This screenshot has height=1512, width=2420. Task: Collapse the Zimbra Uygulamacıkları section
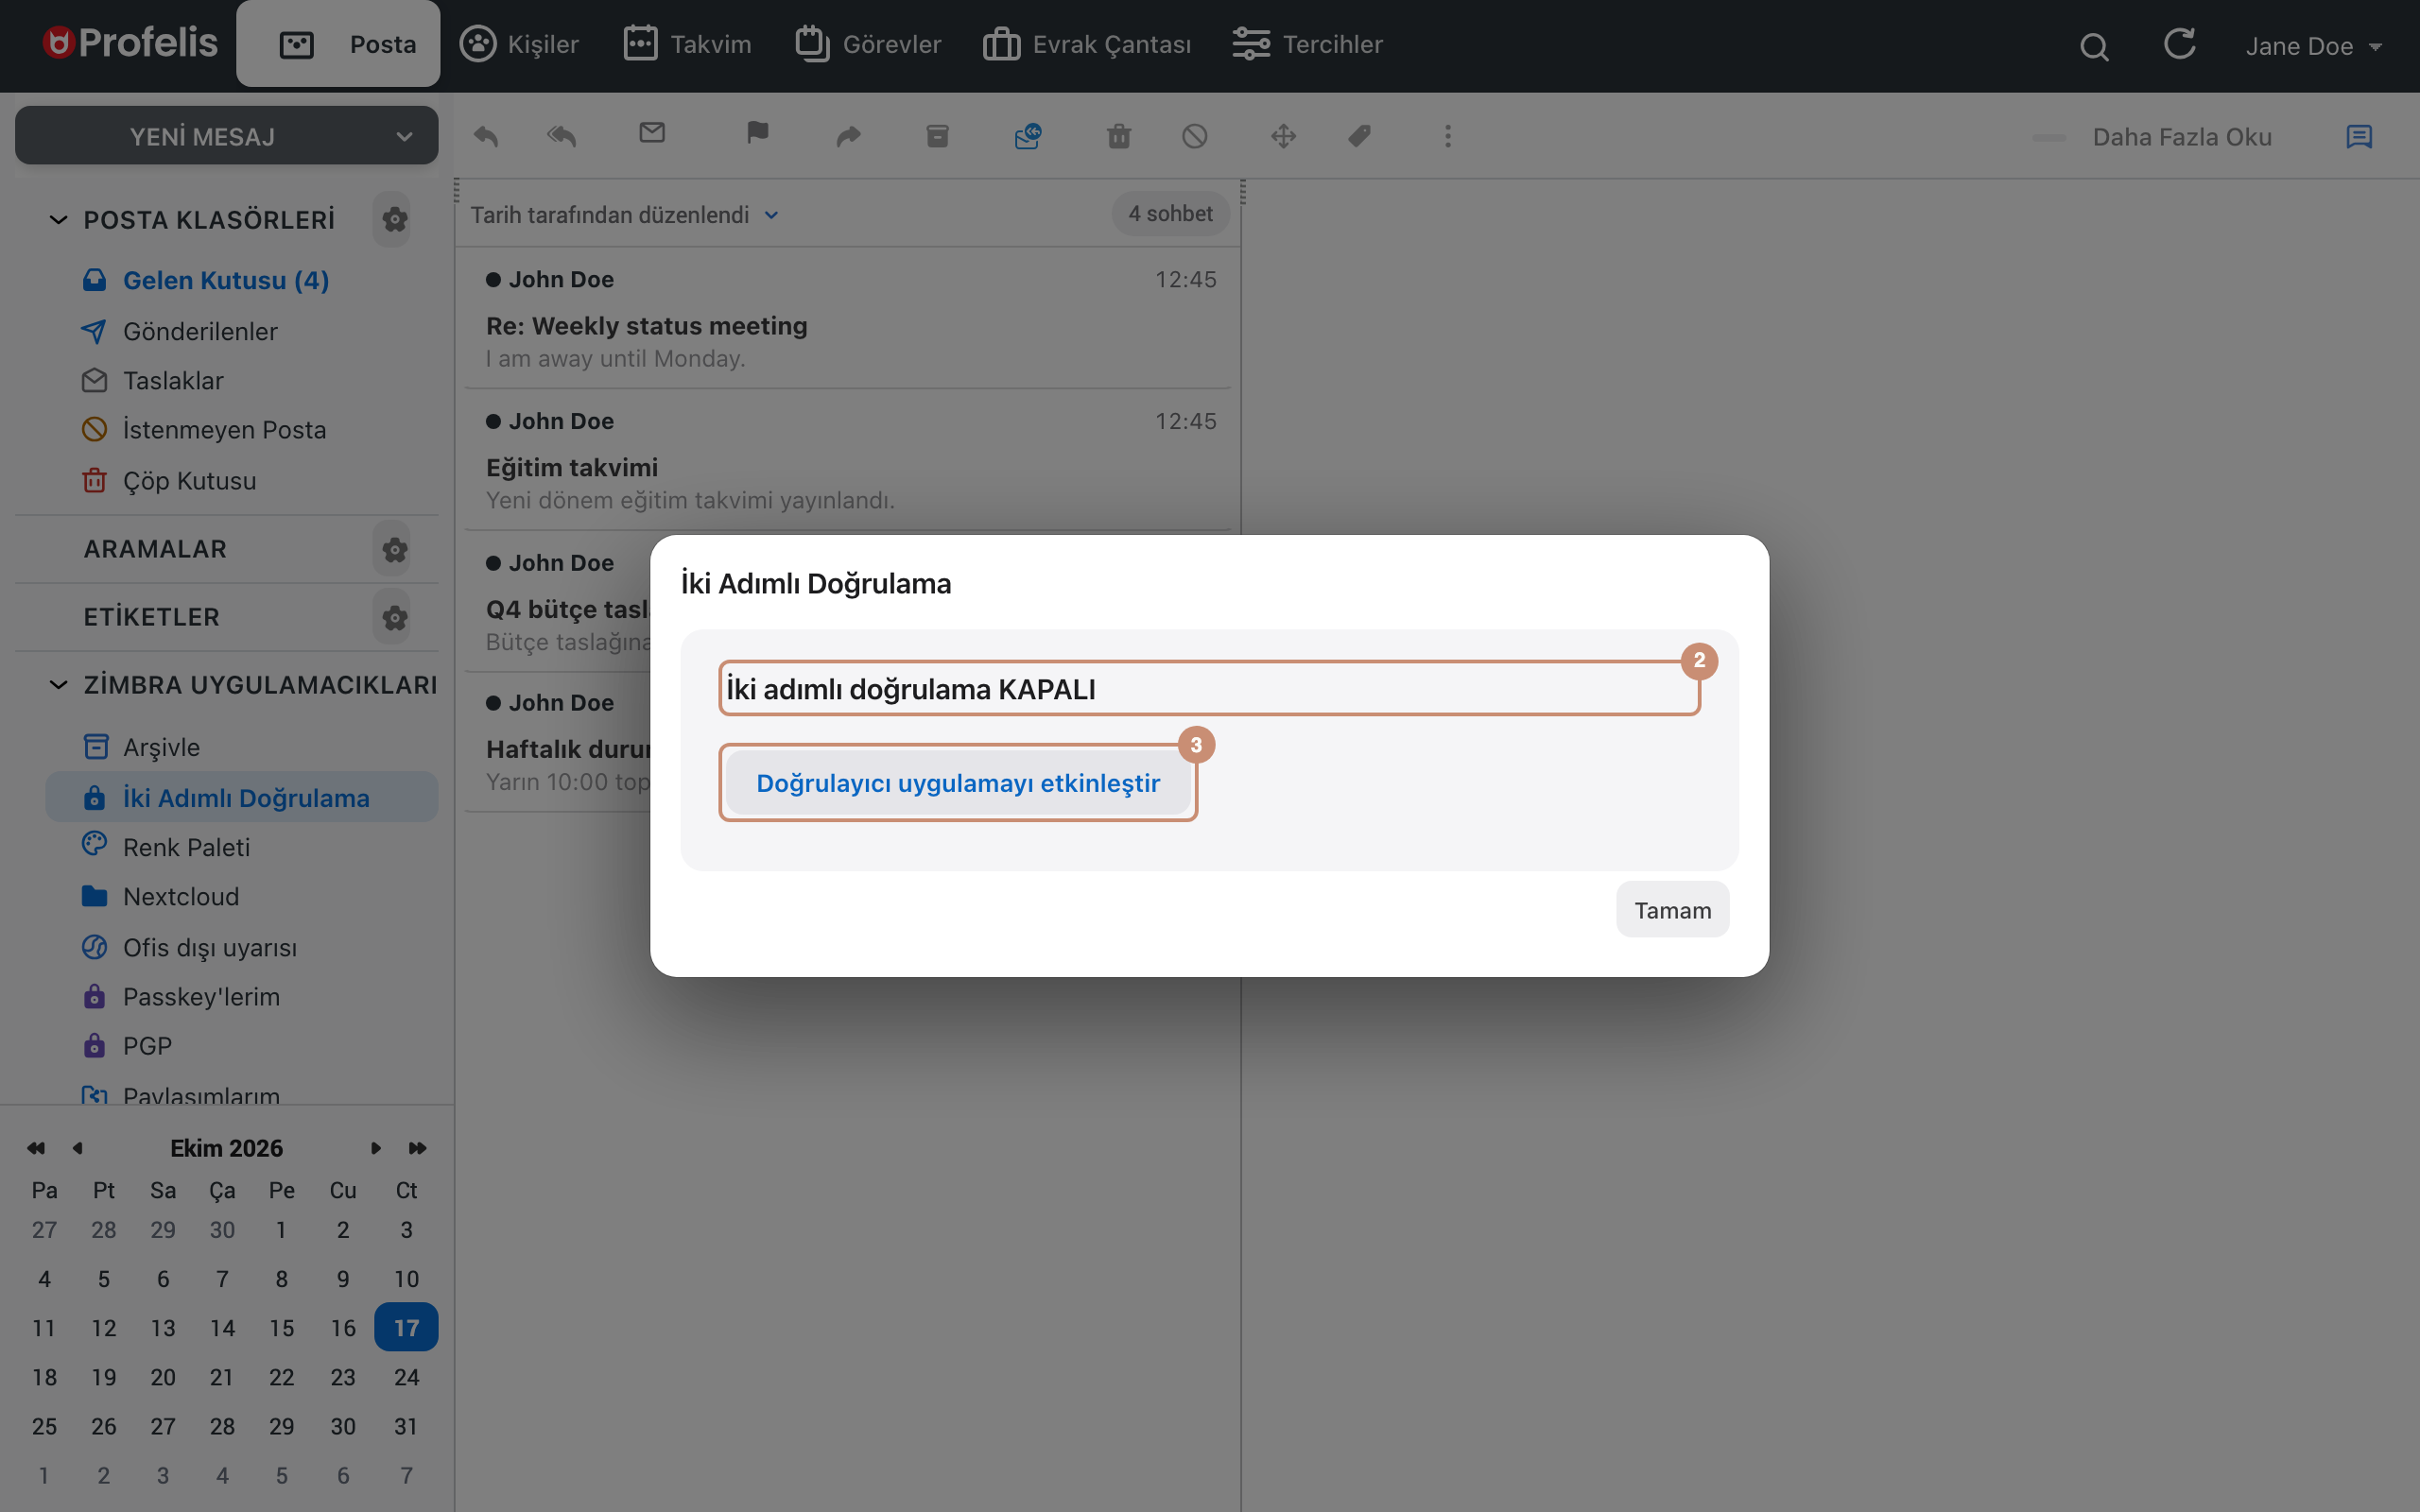(x=59, y=685)
